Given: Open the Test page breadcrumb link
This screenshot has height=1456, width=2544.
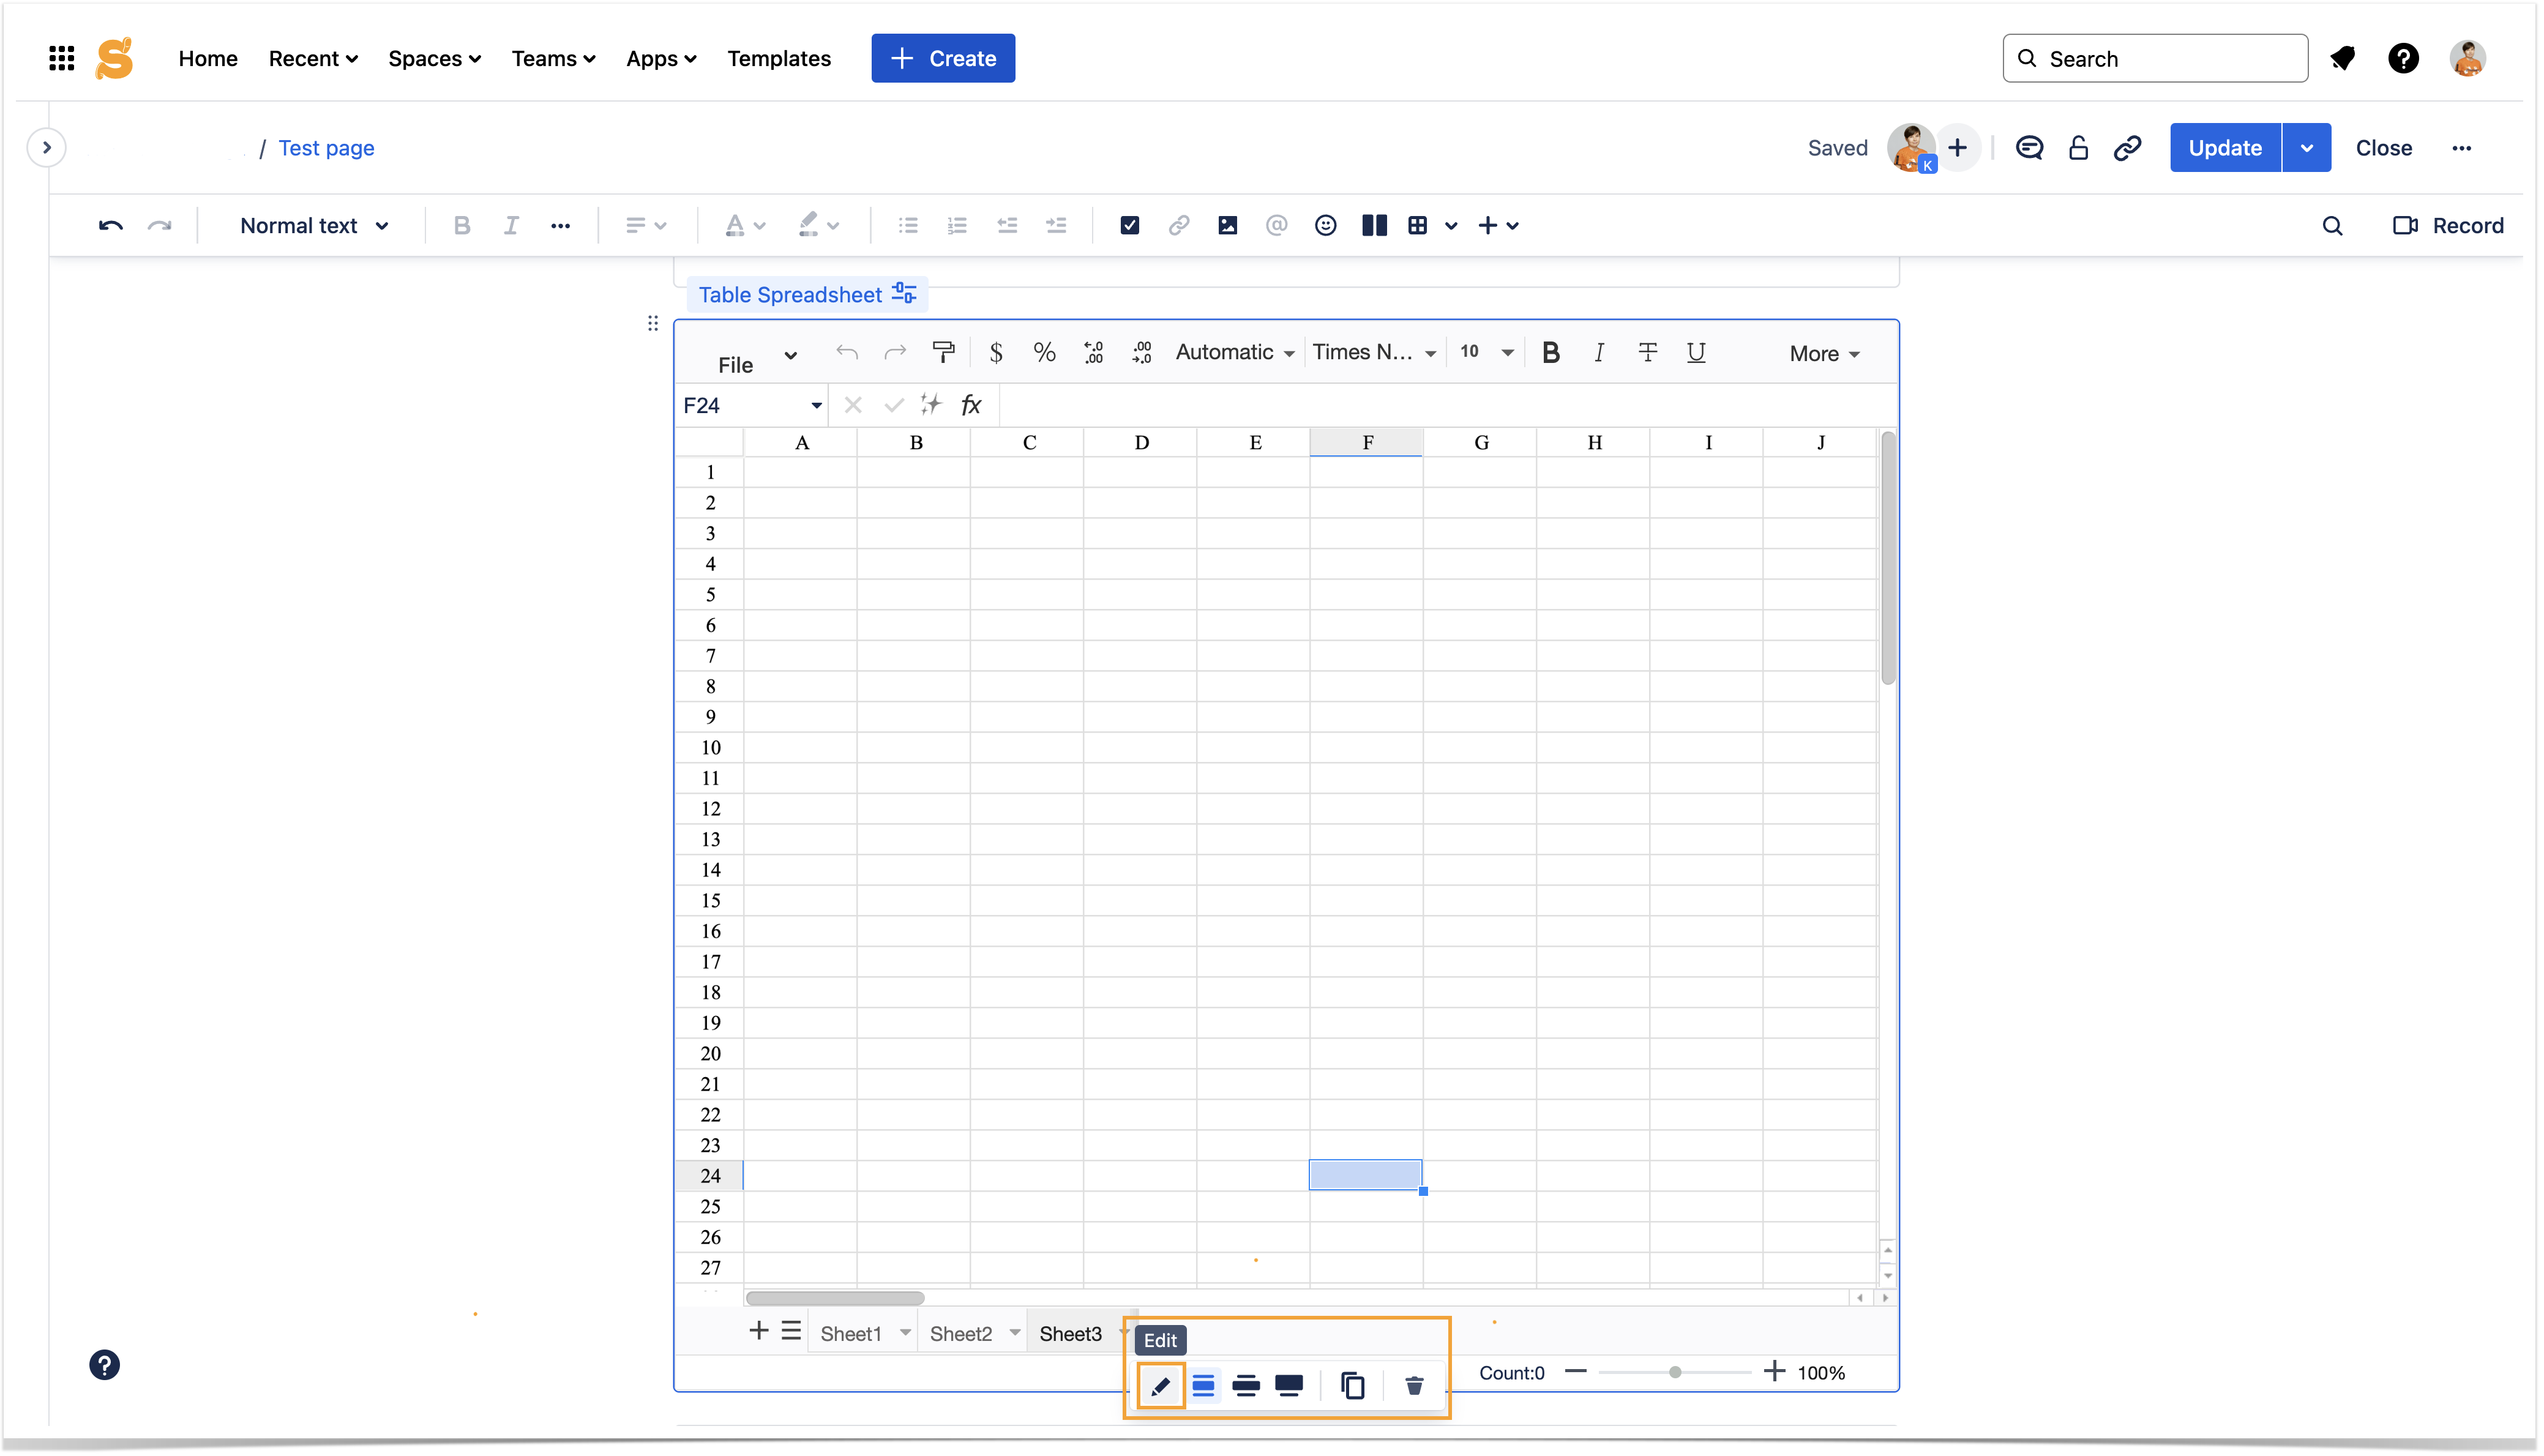Looking at the screenshot, I should coord(326,148).
